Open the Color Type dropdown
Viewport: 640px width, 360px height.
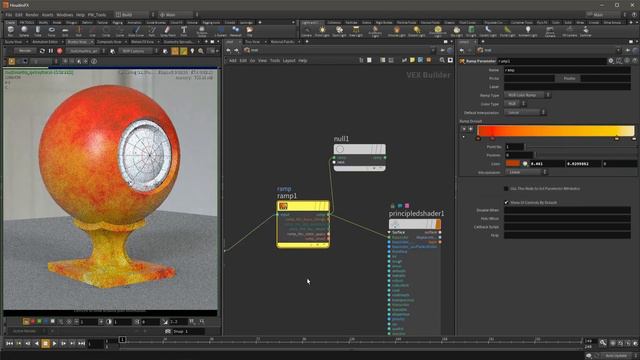516,104
